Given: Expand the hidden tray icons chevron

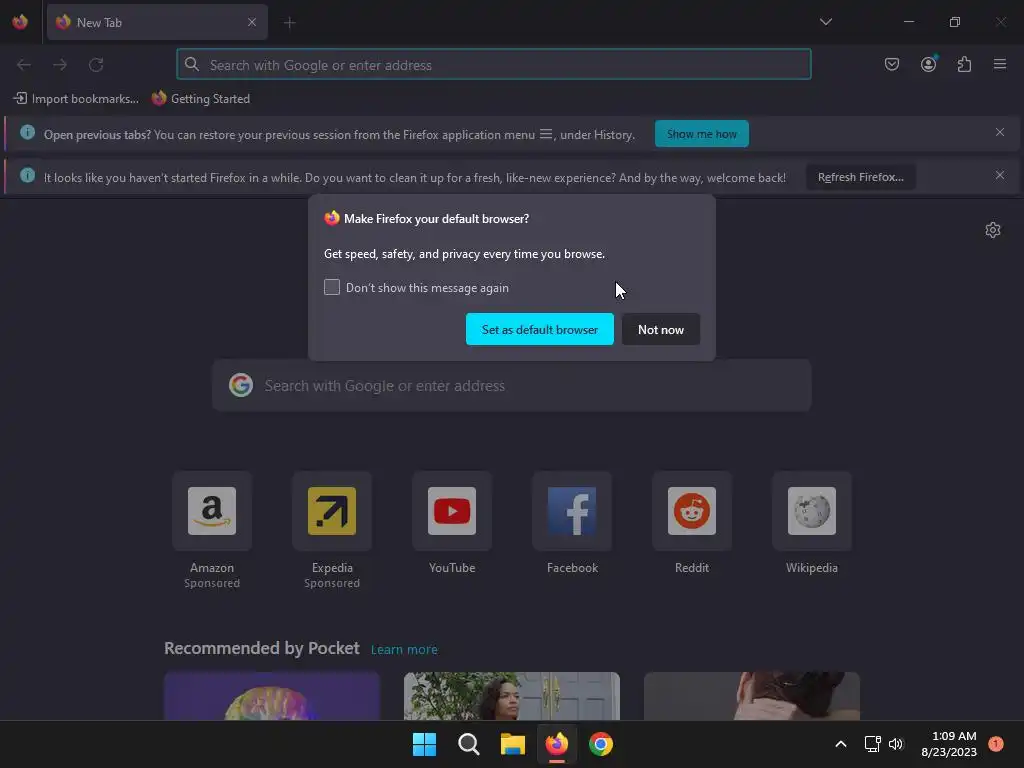Looking at the screenshot, I should [x=841, y=744].
